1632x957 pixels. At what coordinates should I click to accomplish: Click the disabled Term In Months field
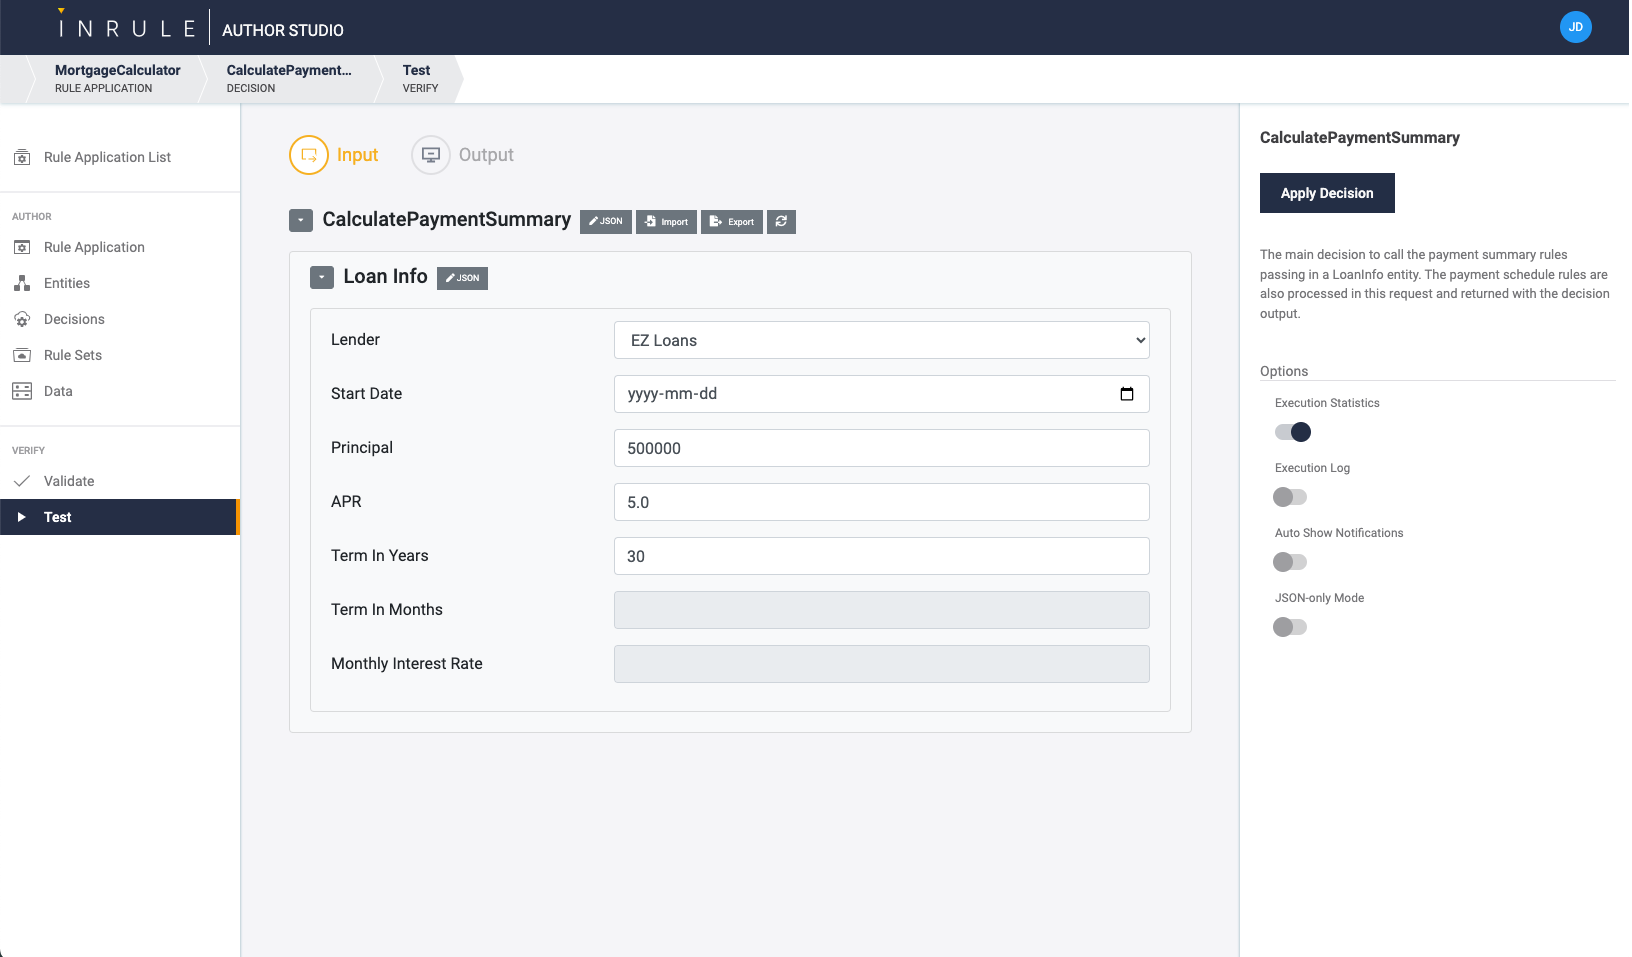coord(882,610)
